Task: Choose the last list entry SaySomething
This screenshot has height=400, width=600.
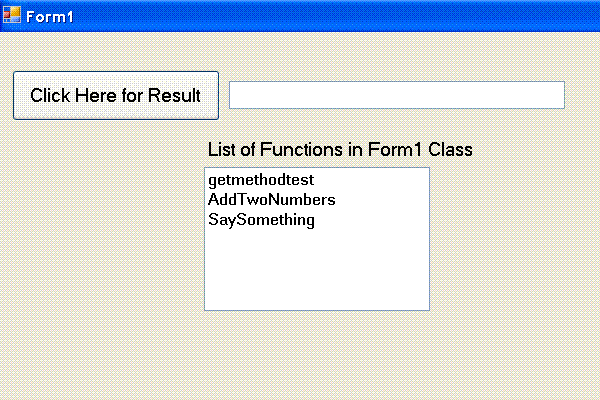Action: pos(261,220)
